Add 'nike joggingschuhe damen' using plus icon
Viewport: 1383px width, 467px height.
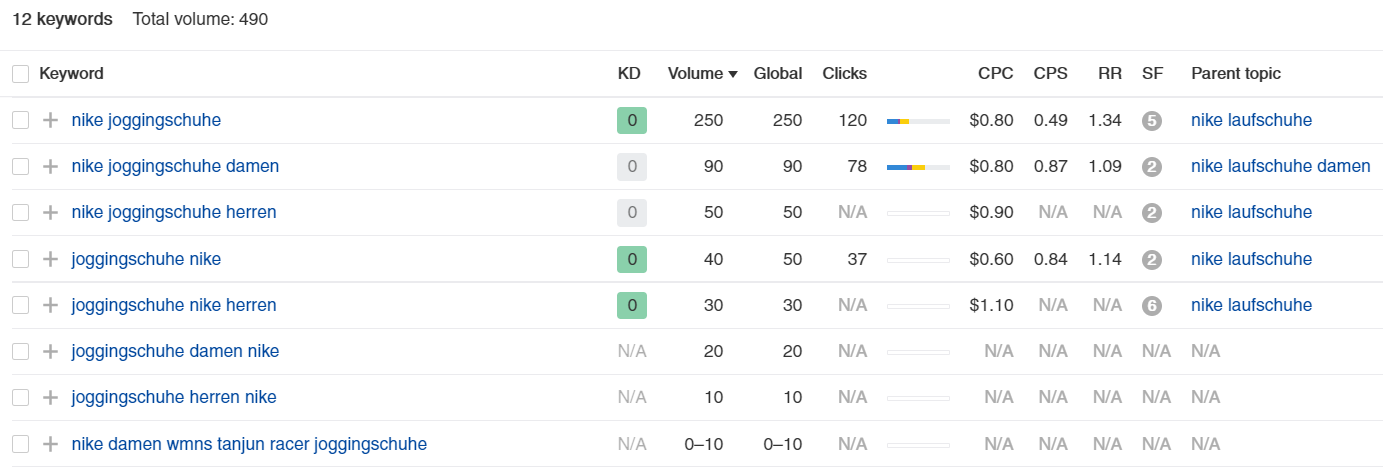pyautogui.click(x=51, y=167)
